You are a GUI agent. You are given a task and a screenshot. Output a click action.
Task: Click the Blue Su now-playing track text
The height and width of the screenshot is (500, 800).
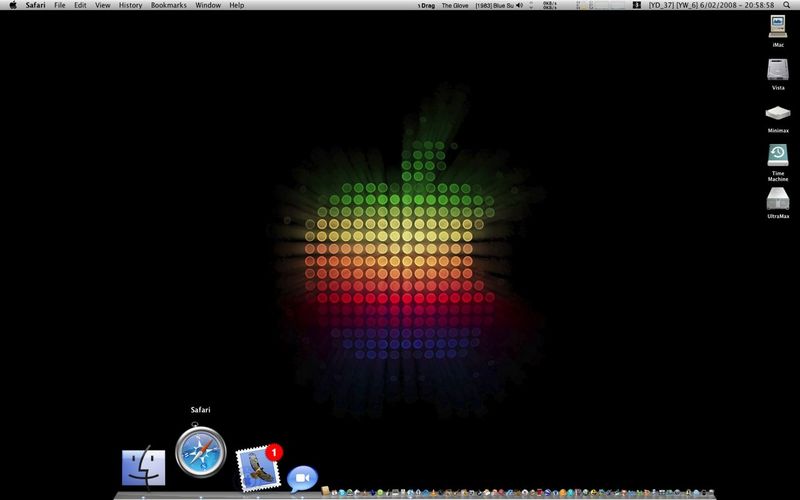point(494,5)
